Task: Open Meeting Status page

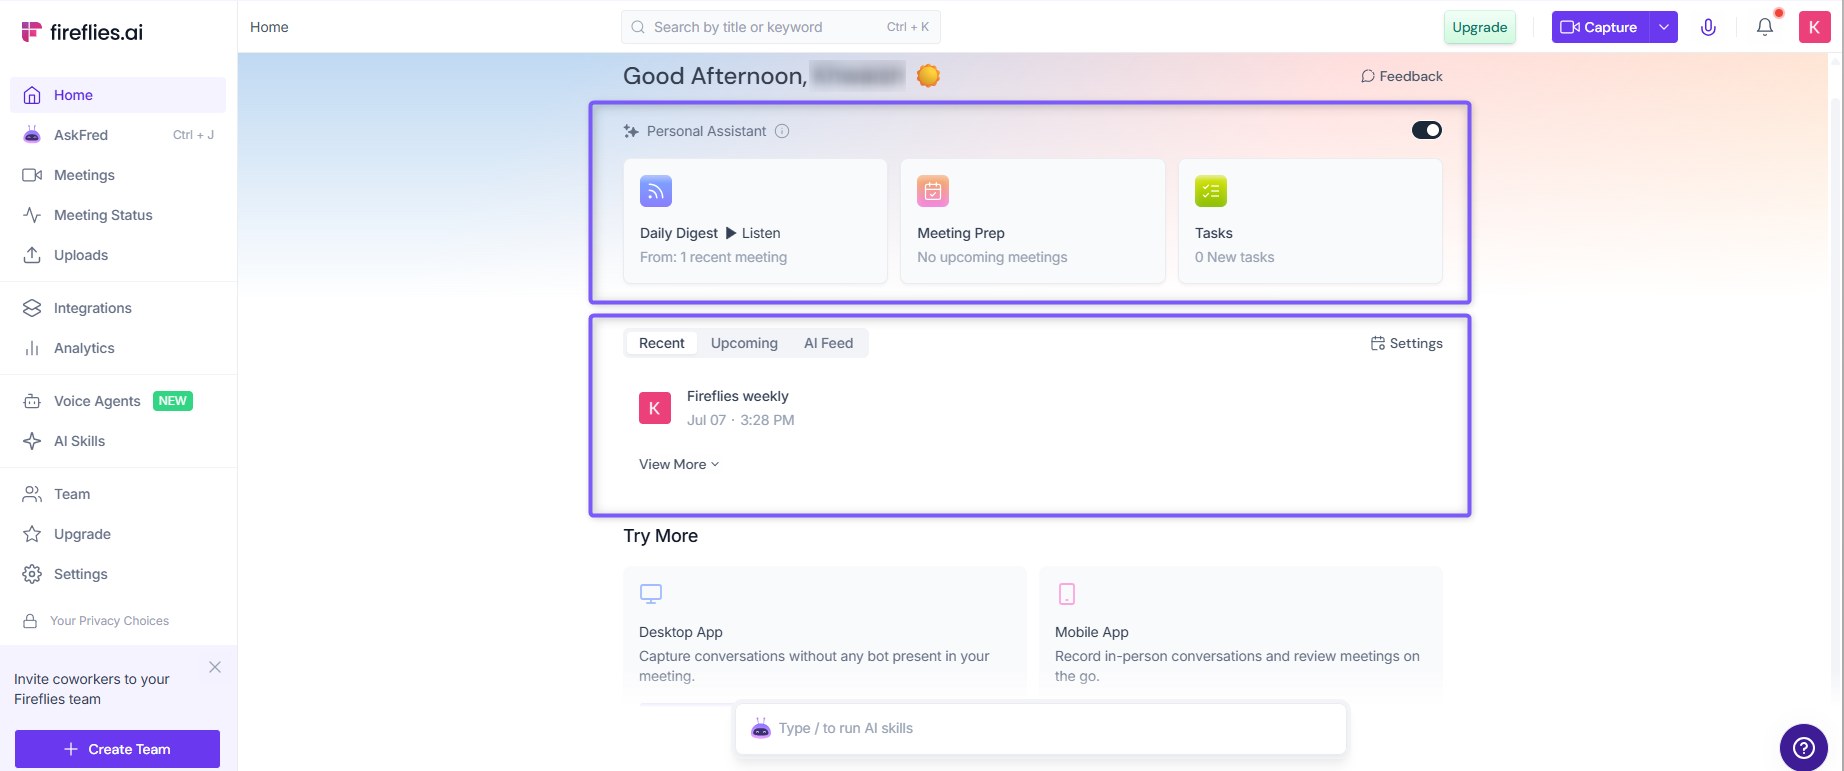Action: [x=118, y=215]
